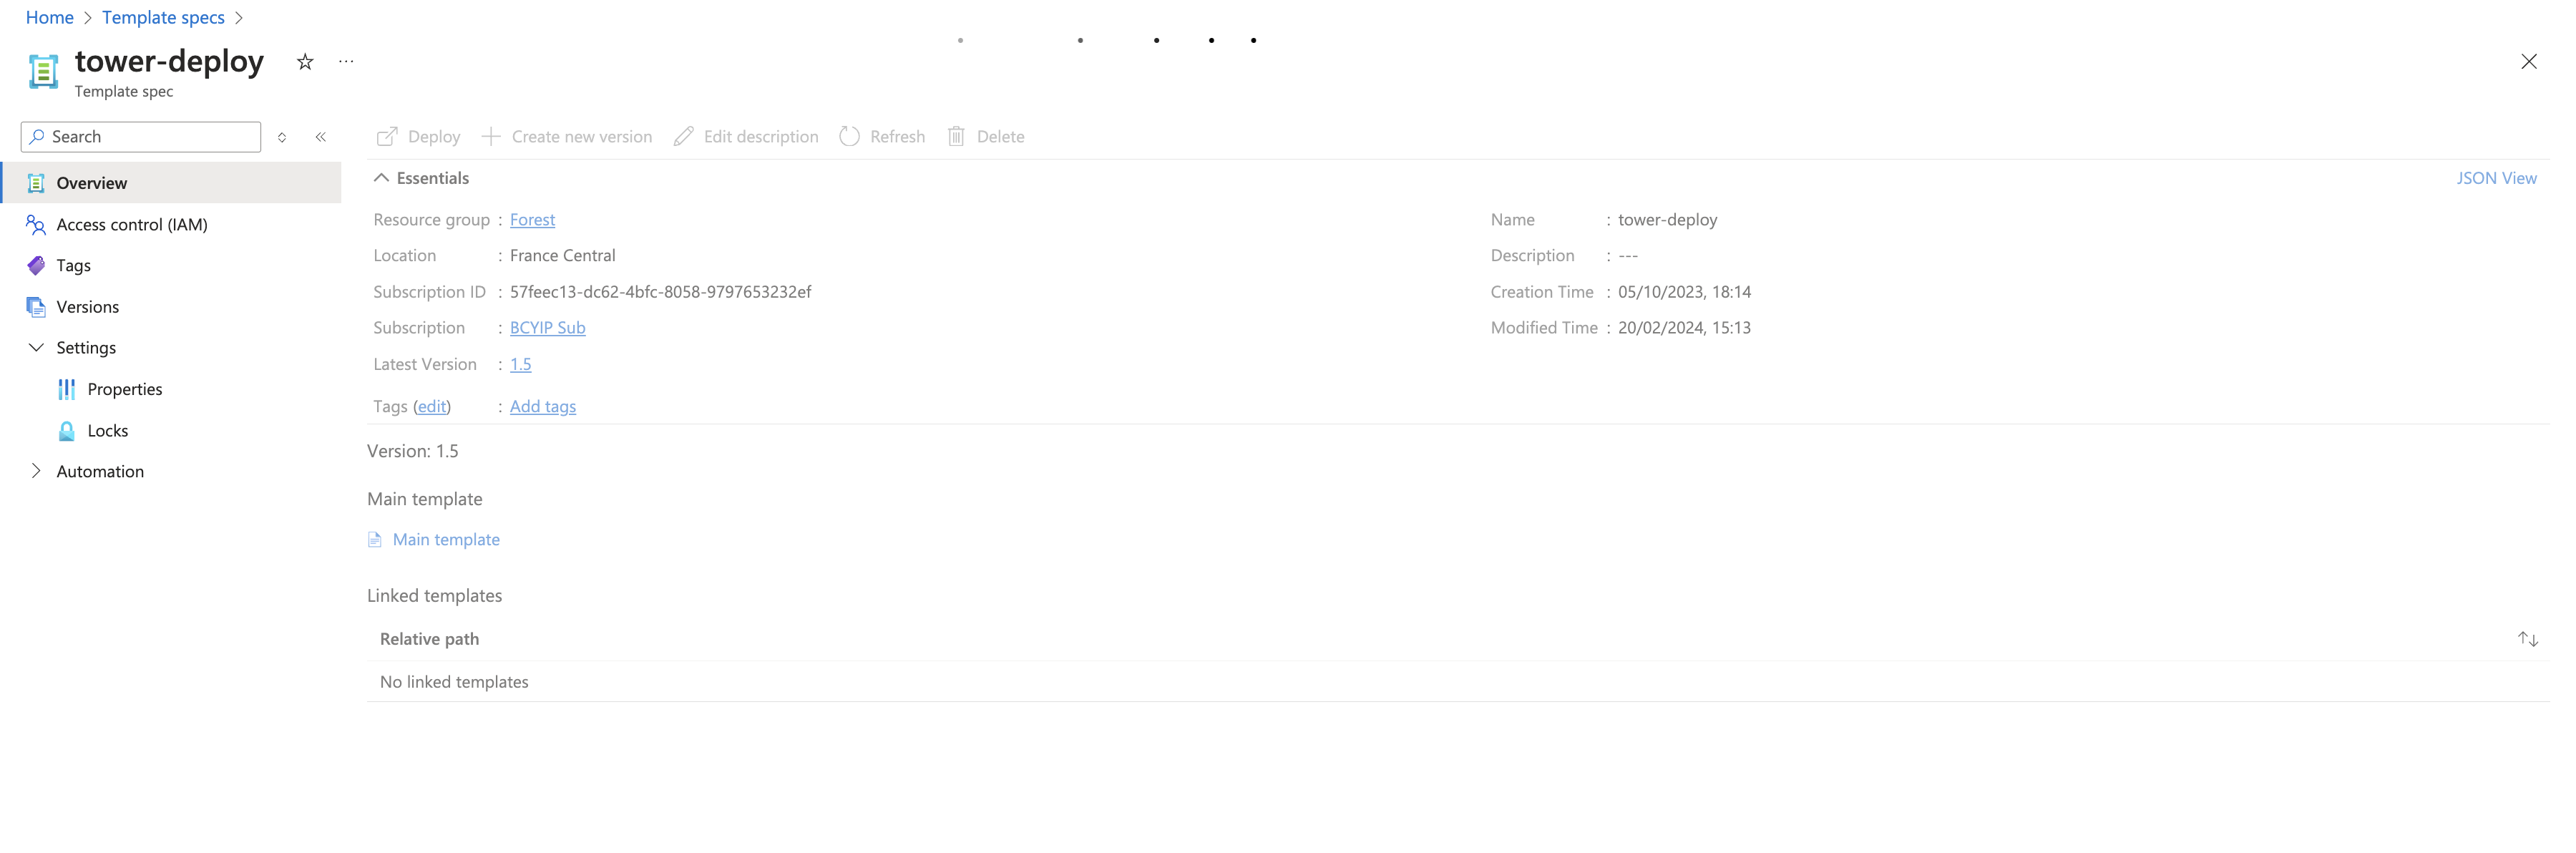Click the France Central location text
The width and height of the screenshot is (2576, 853).
pyautogui.click(x=562, y=255)
